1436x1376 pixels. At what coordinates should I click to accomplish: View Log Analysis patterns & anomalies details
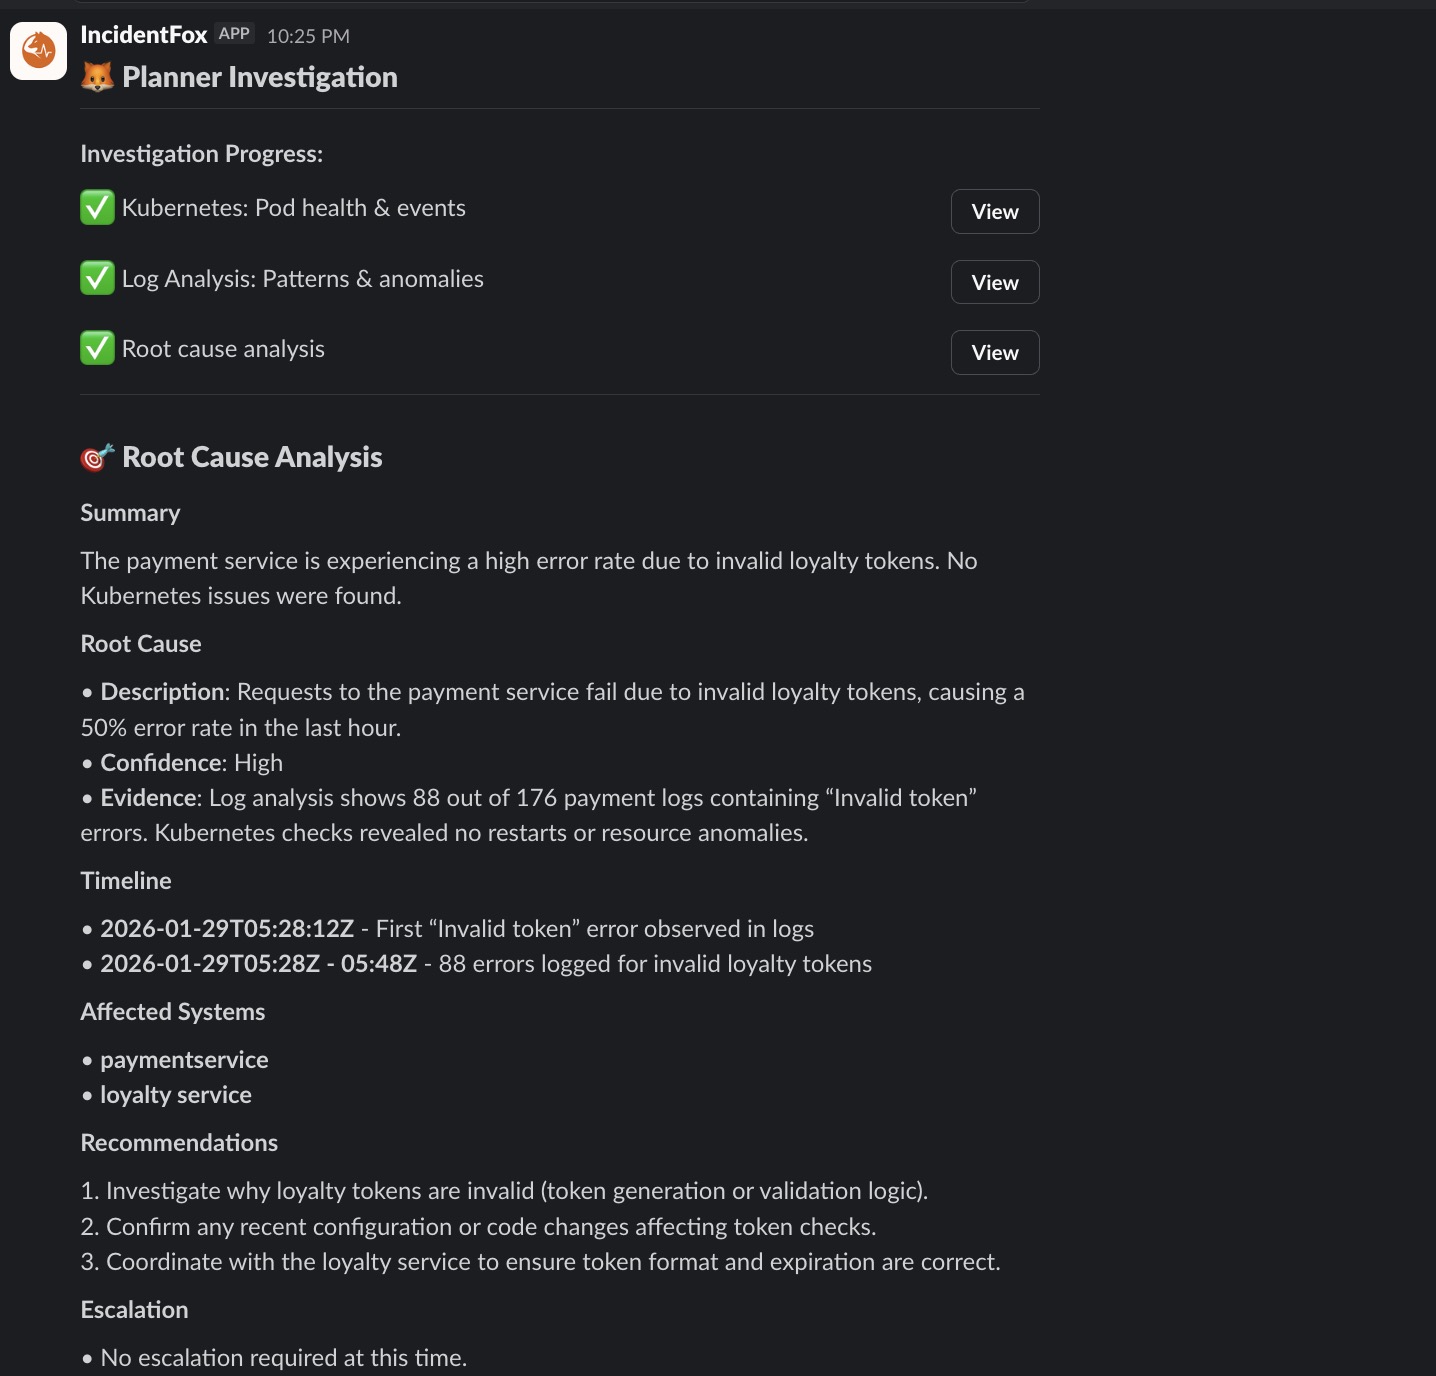point(994,283)
